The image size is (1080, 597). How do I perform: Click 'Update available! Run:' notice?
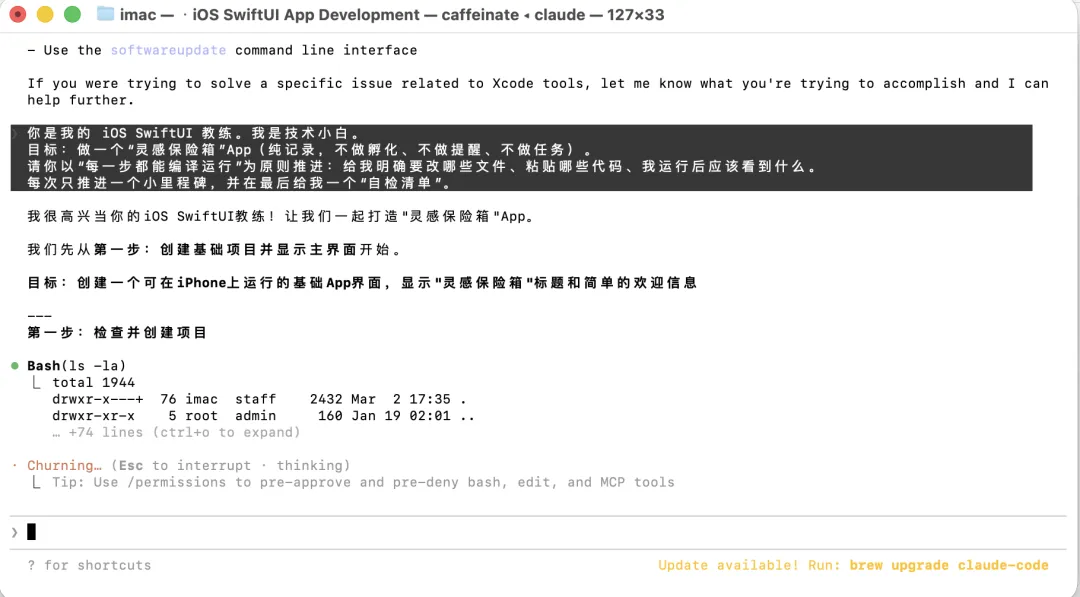coord(749,565)
